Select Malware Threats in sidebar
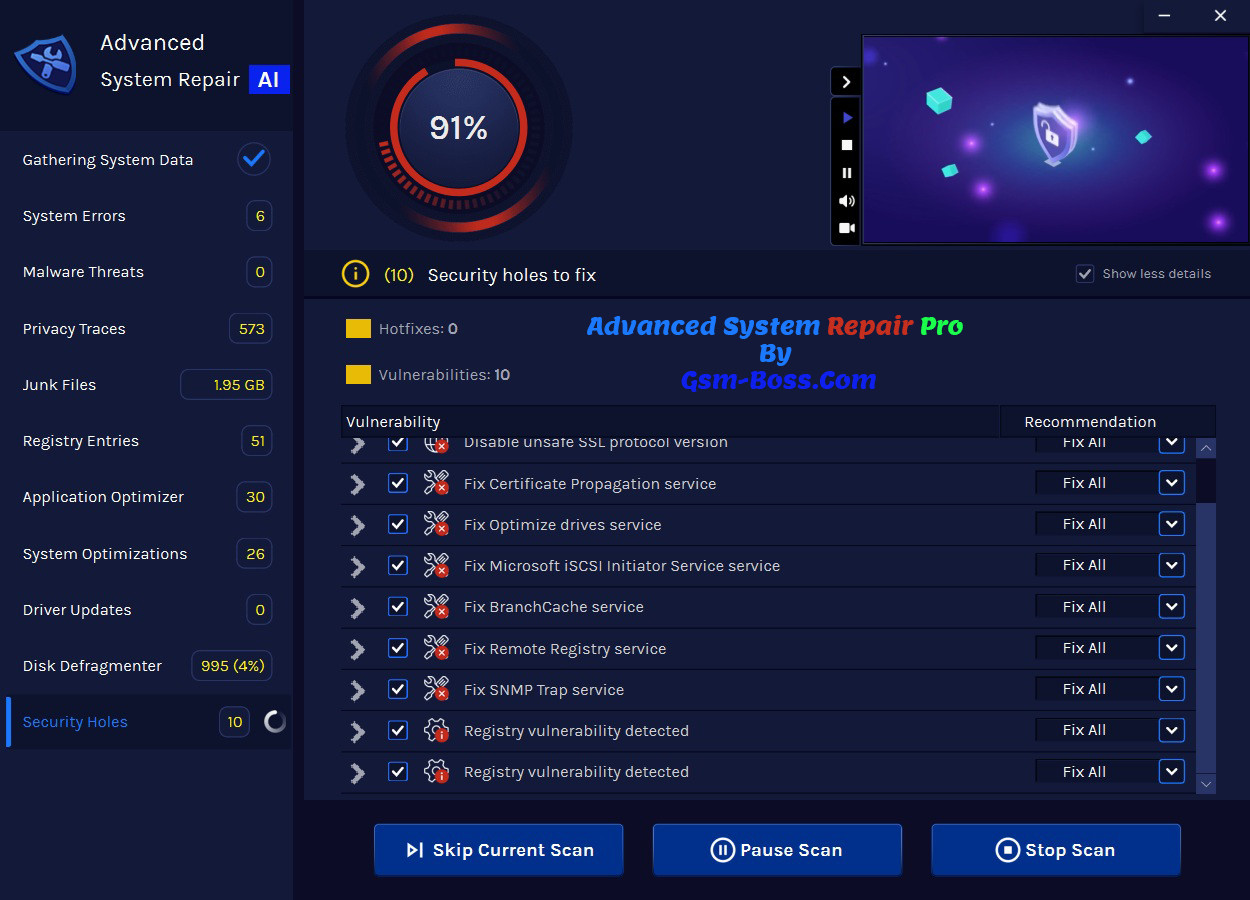The width and height of the screenshot is (1250, 900). point(146,272)
